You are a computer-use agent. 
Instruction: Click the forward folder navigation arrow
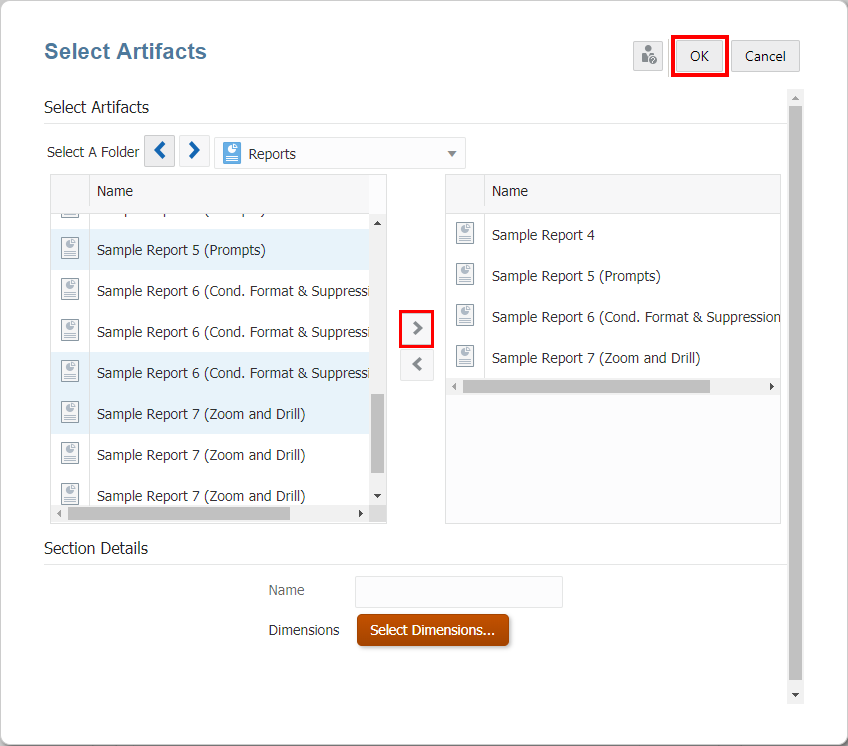coord(194,152)
